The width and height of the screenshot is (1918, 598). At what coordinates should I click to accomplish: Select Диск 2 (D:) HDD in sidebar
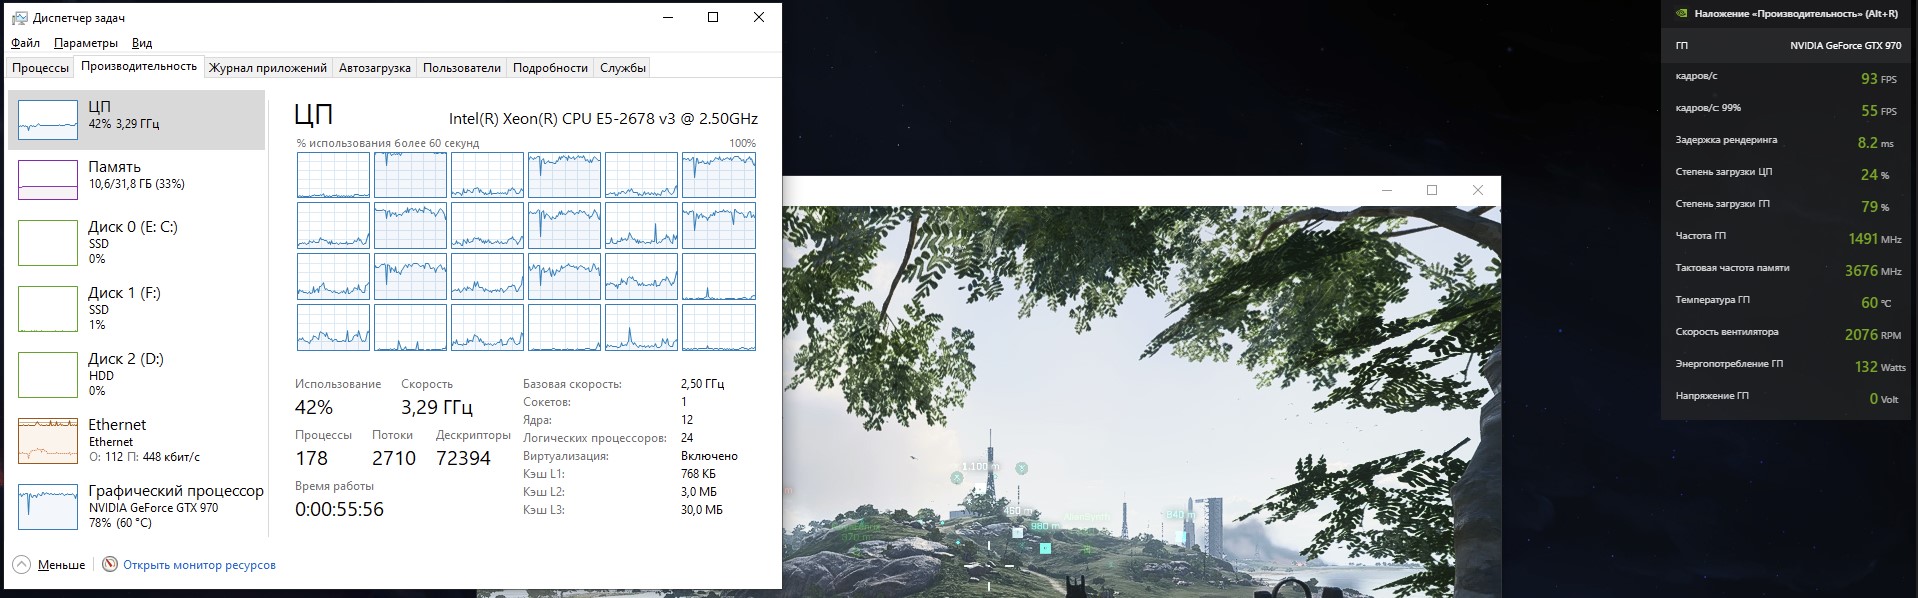(x=137, y=375)
